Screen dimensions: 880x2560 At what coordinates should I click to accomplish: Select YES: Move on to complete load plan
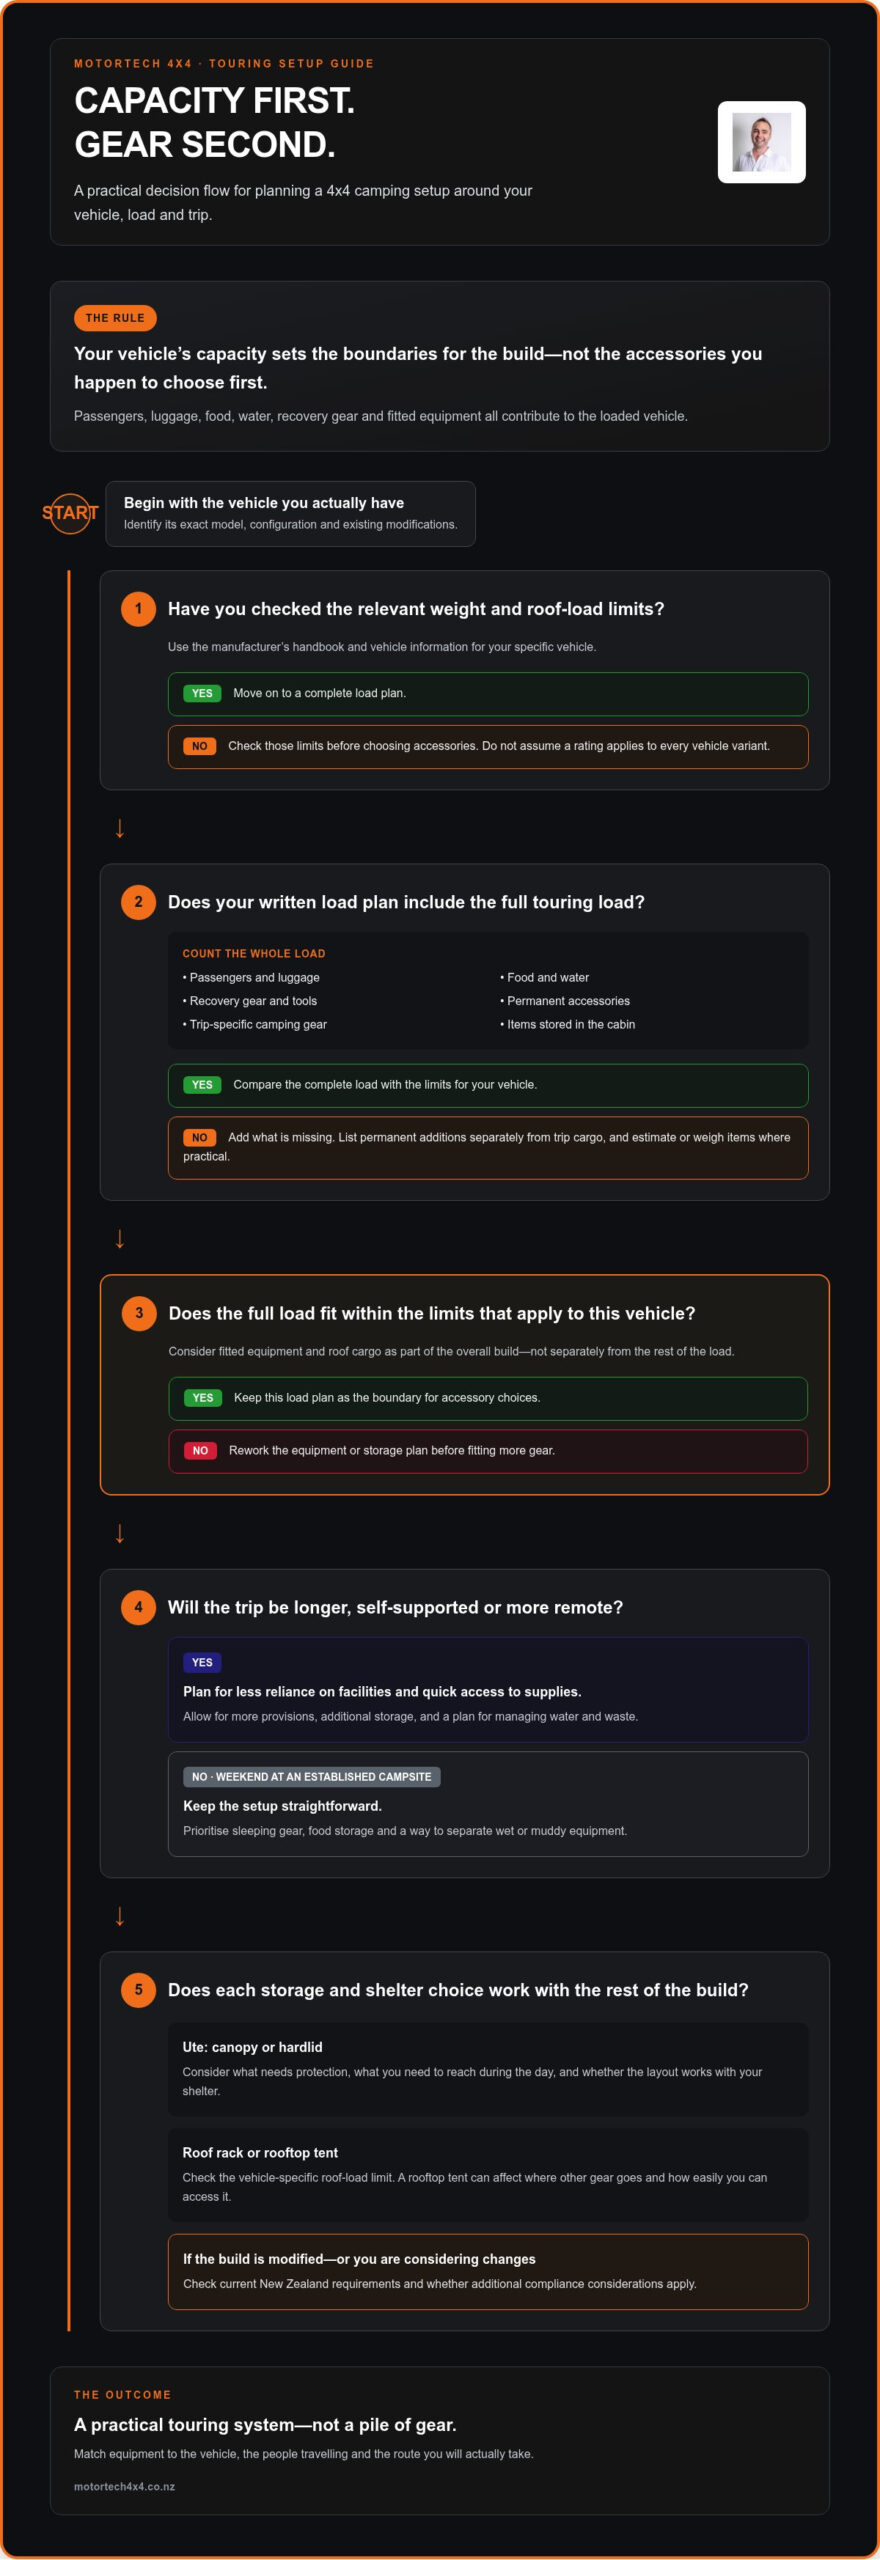(488, 694)
